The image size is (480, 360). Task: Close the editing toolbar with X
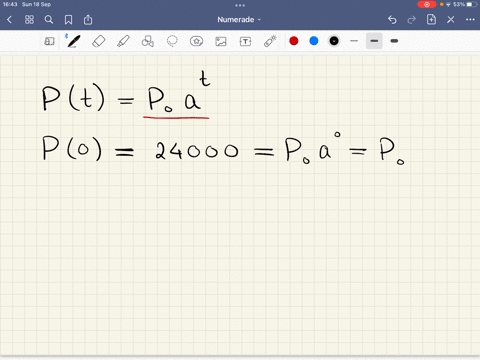(451, 20)
